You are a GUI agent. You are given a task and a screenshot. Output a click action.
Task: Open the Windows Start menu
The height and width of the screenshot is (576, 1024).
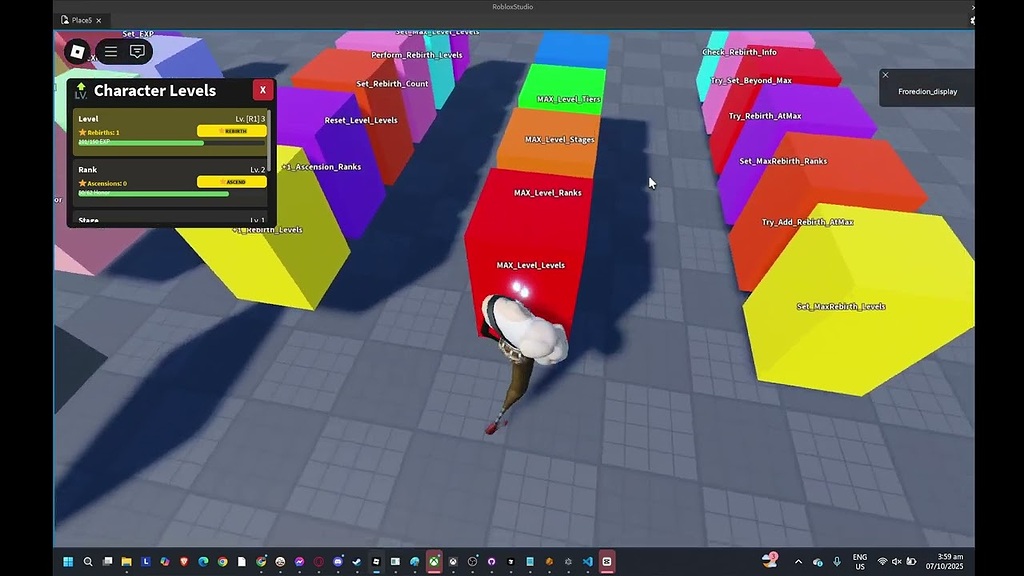point(68,562)
